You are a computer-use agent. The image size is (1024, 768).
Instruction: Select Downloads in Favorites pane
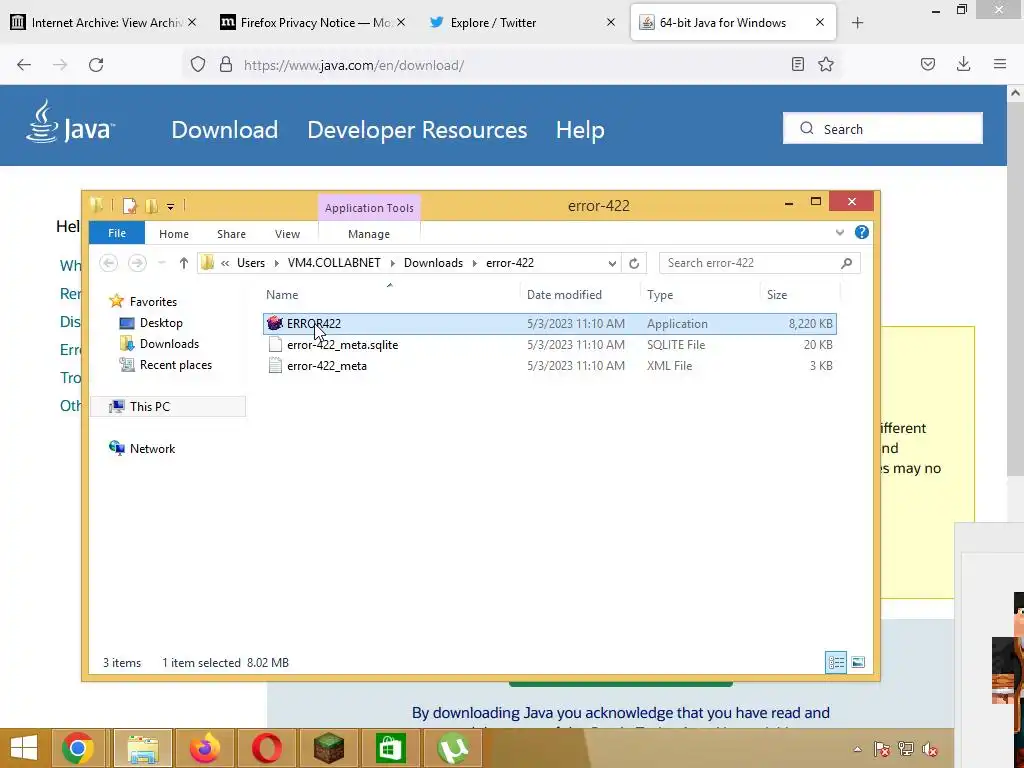(169, 344)
